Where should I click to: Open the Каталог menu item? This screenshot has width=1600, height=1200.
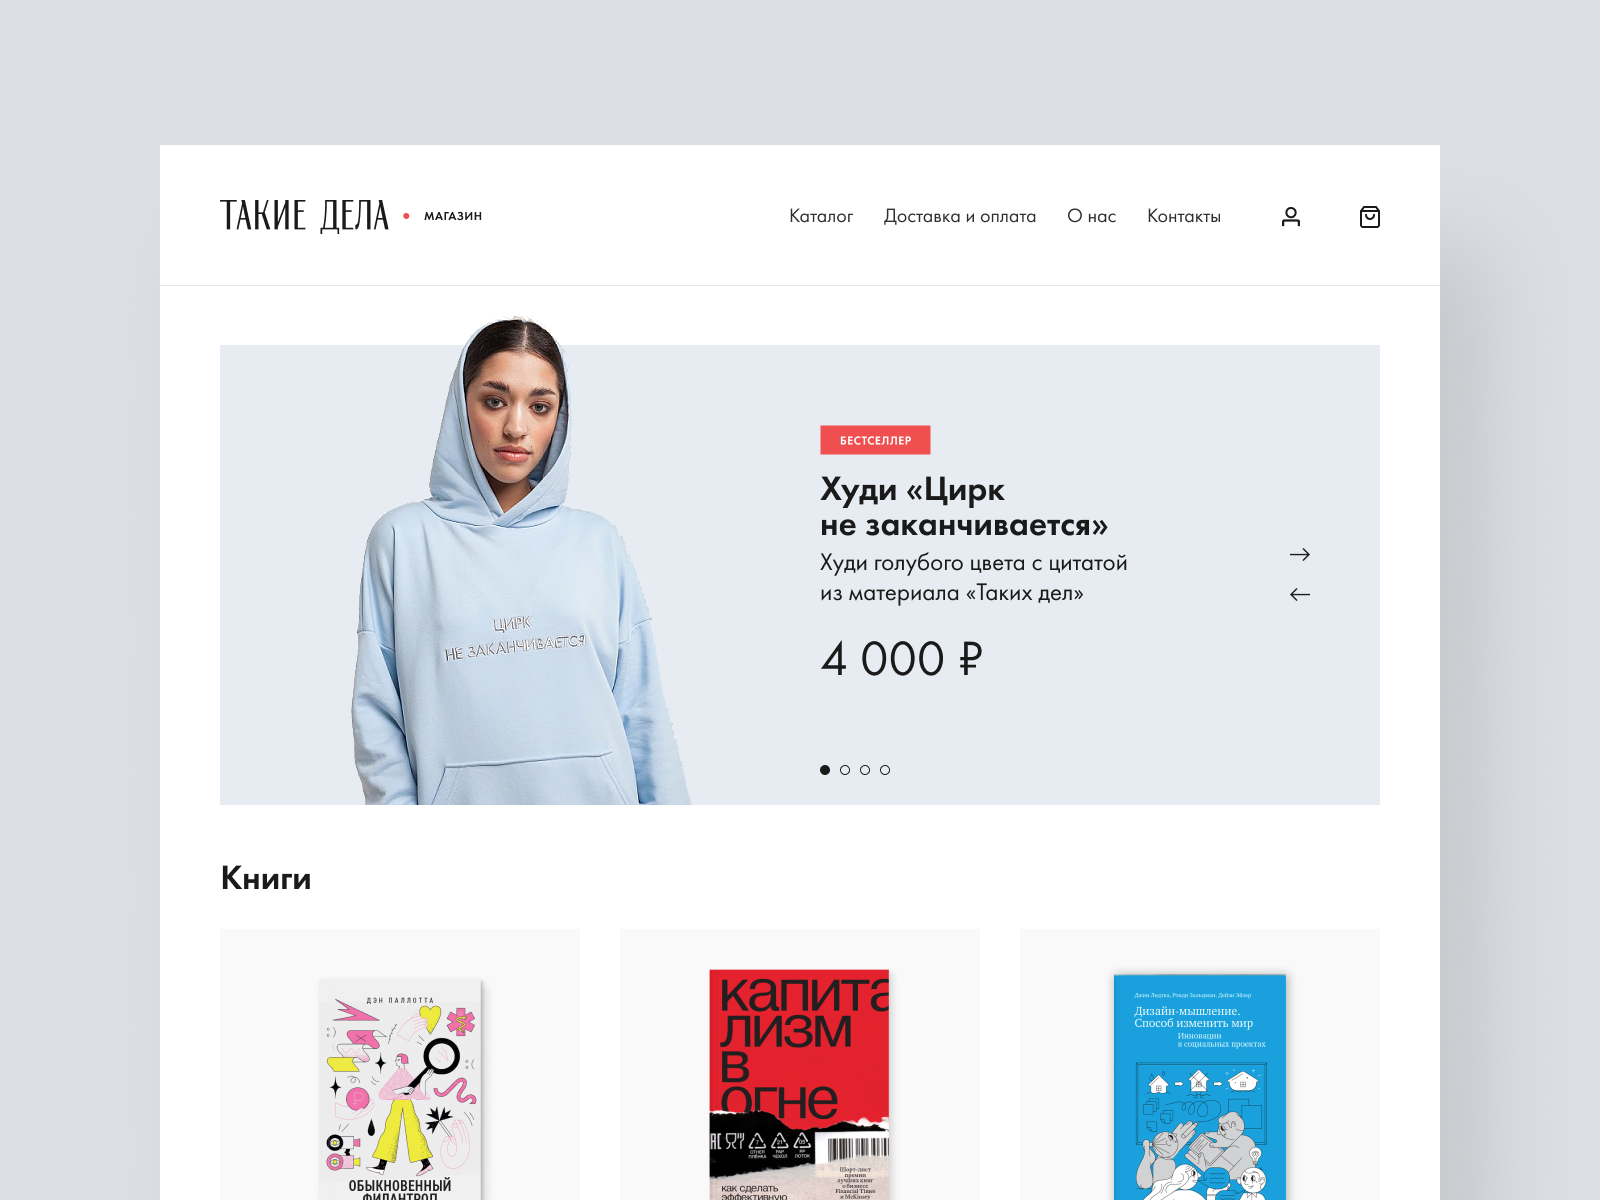821,216
